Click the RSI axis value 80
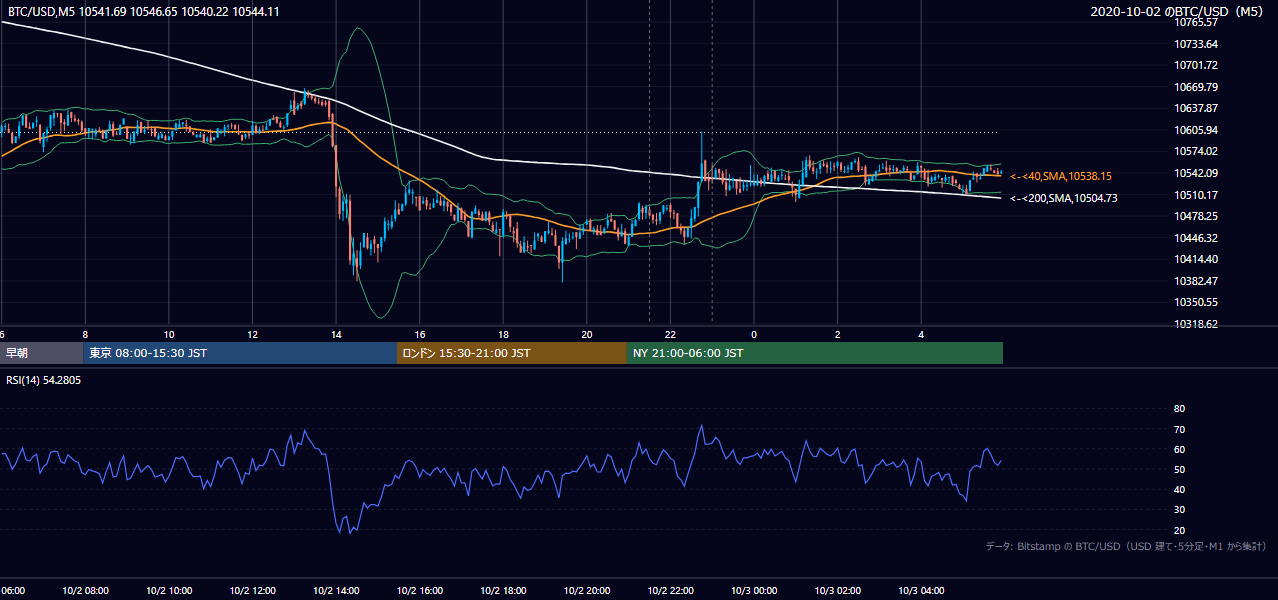This screenshot has height=600, width=1278. 1179,409
